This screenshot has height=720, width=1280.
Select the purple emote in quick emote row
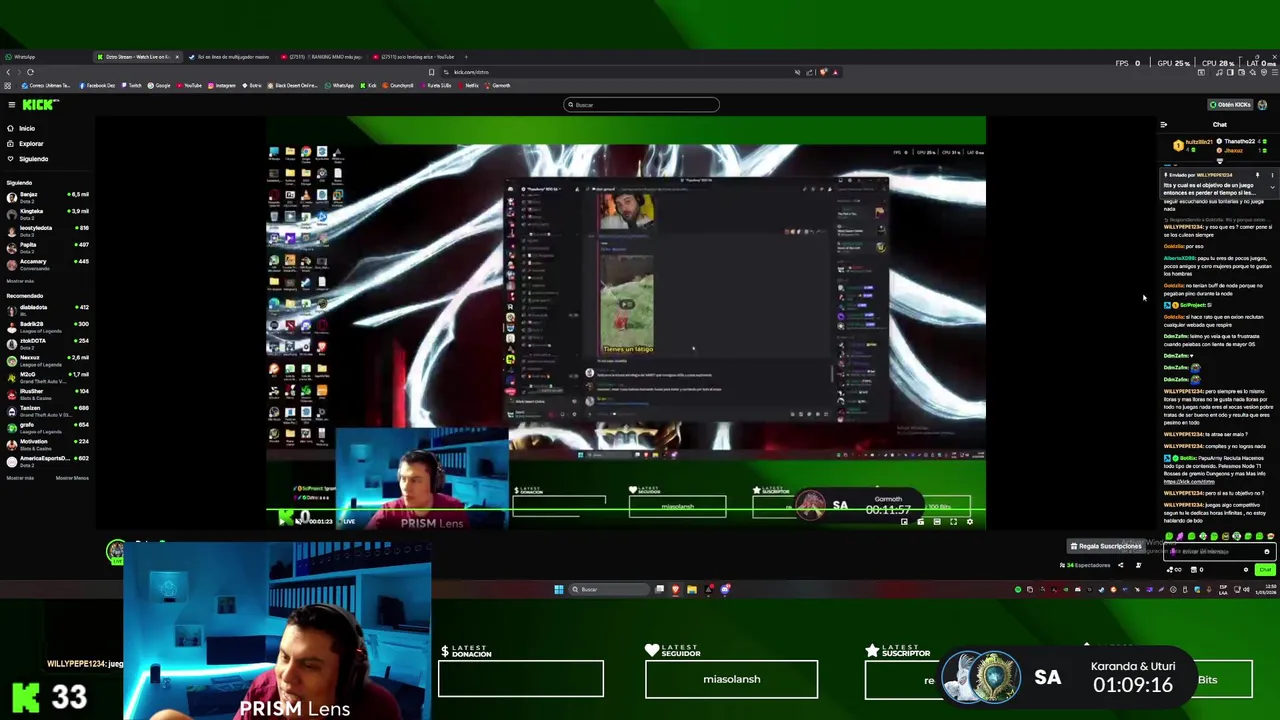pos(1180,538)
